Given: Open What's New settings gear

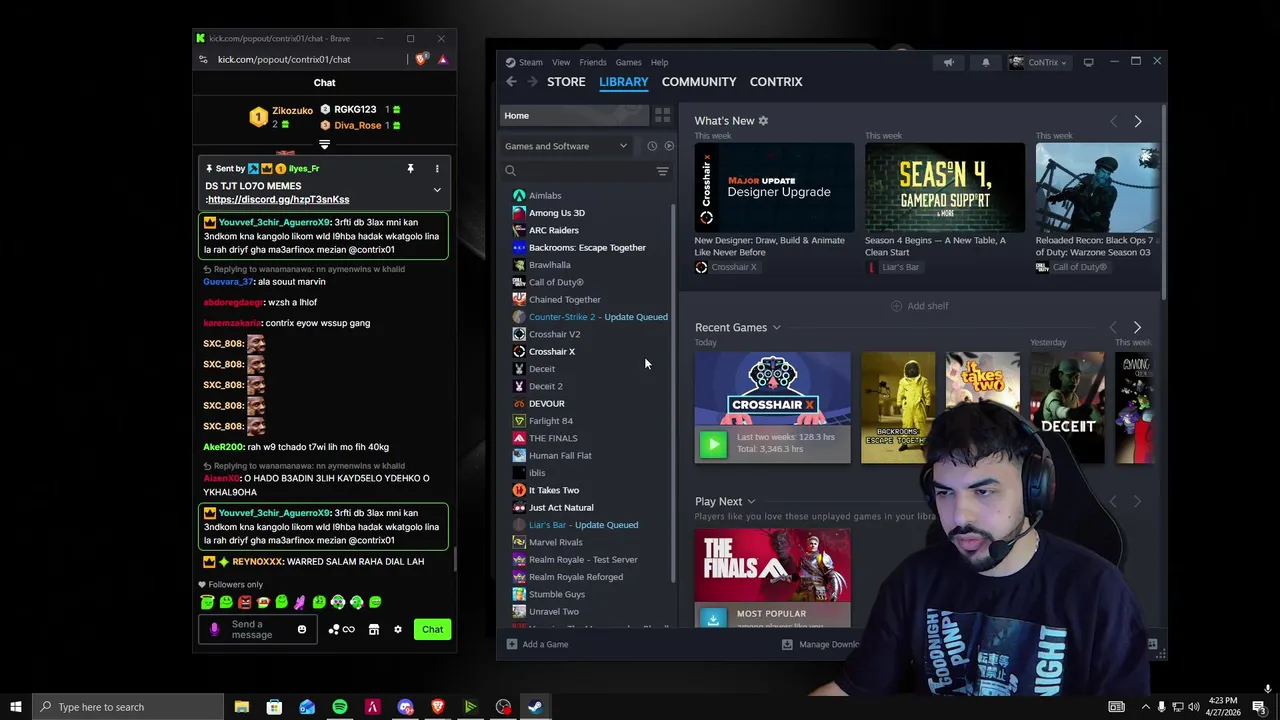Looking at the screenshot, I should point(763,121).
